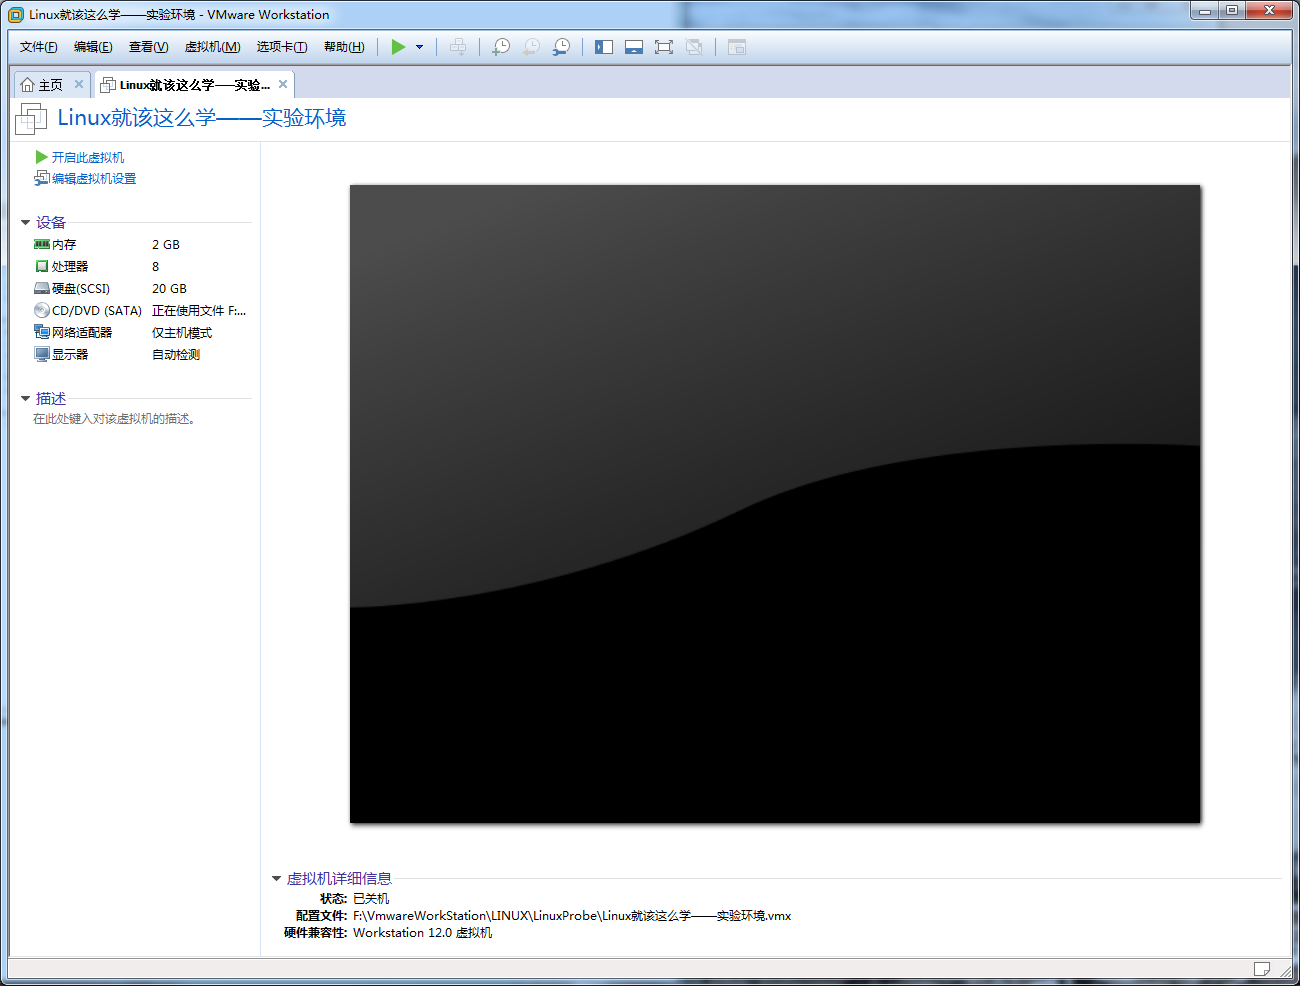
Task: Click the green power-on toolbar button
Action: pyautogui.click(x=398, y=47)
